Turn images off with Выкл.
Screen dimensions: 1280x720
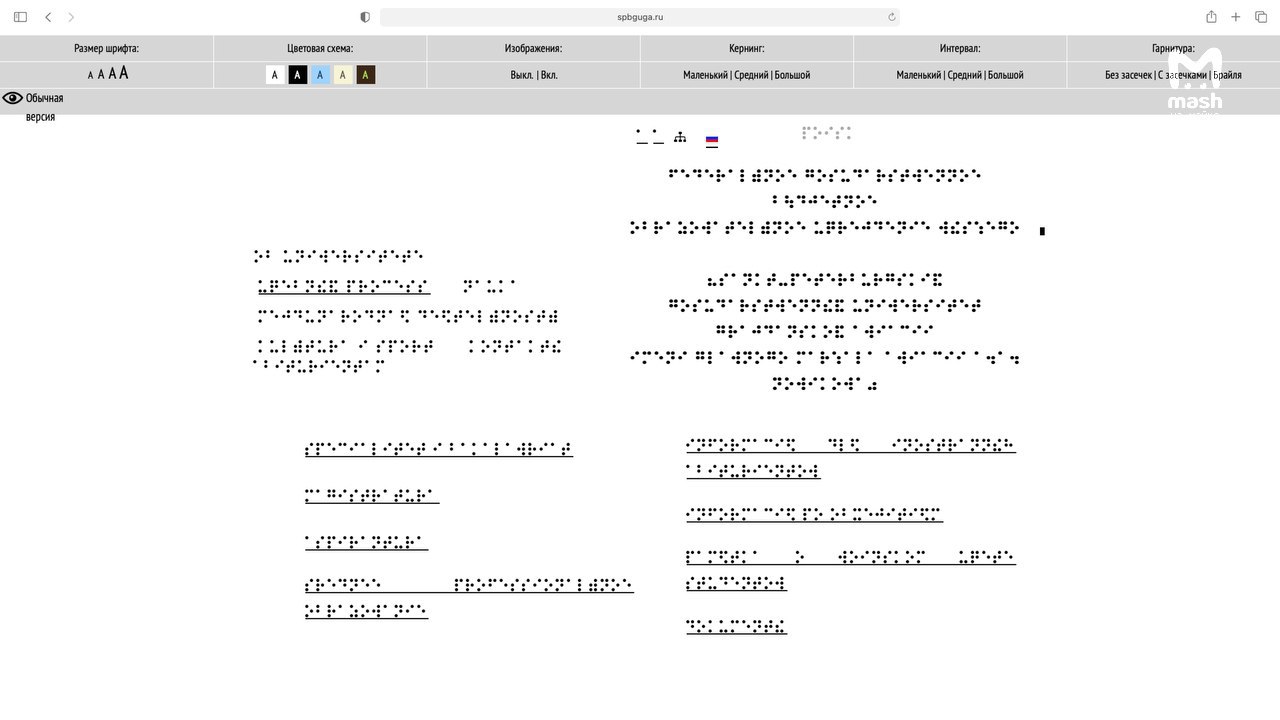coord(521,75)
